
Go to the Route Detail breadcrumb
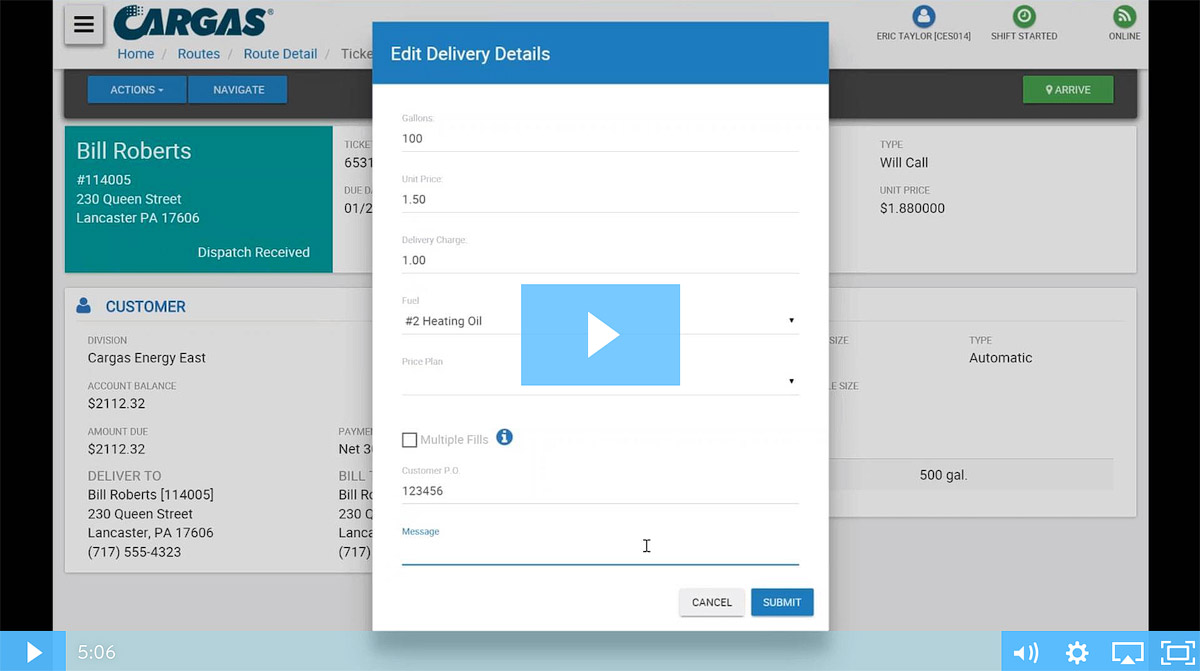tap(280, 54)
